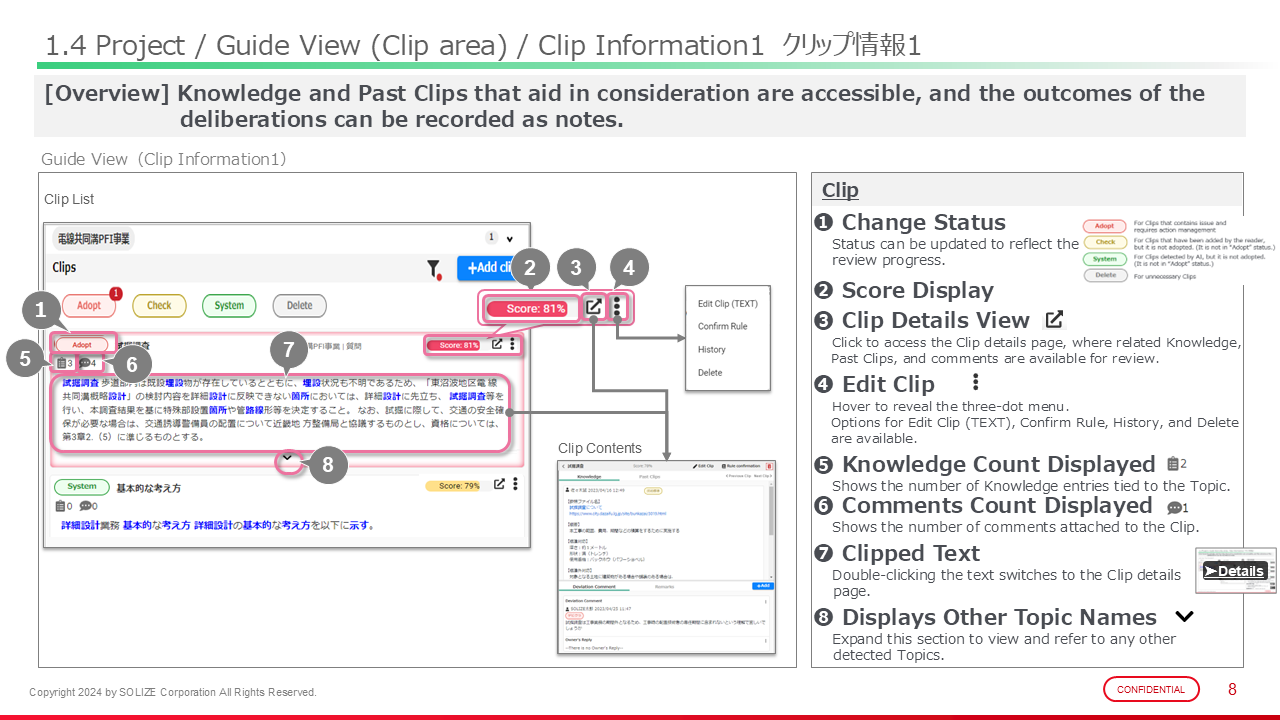Change the Adopt status tag on first clip
The width and height of the screenshot is (1280, 720).
click(x=82, y=345)
